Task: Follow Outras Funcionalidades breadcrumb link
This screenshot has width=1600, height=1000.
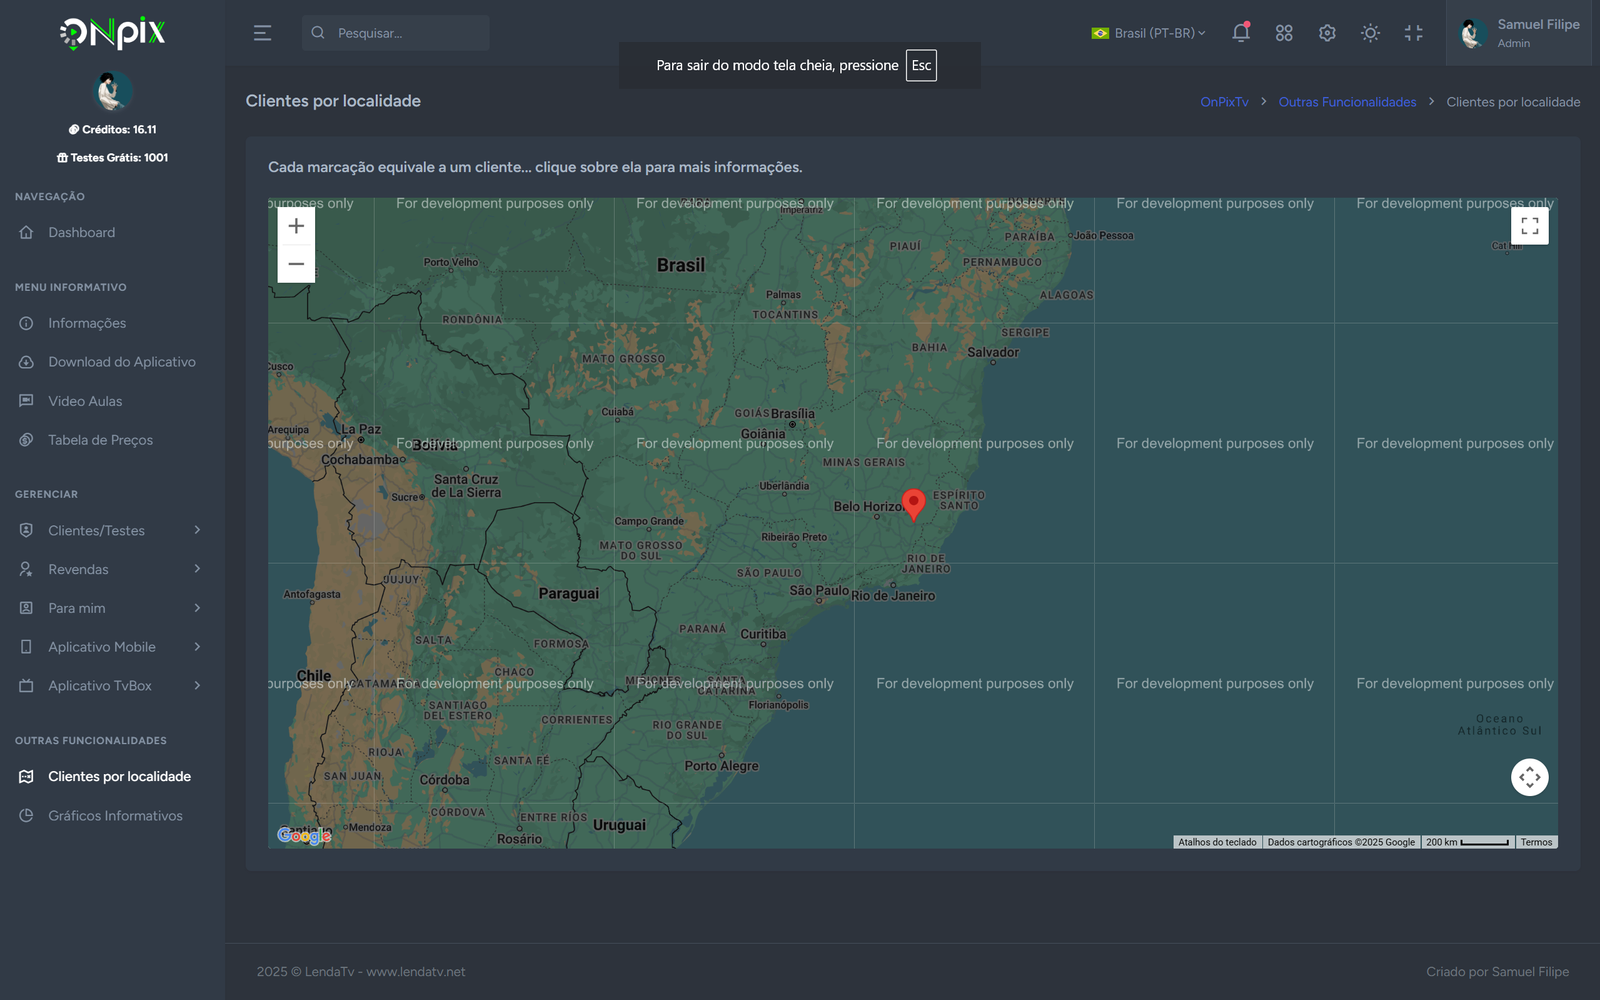Action: pos(1347,102)
